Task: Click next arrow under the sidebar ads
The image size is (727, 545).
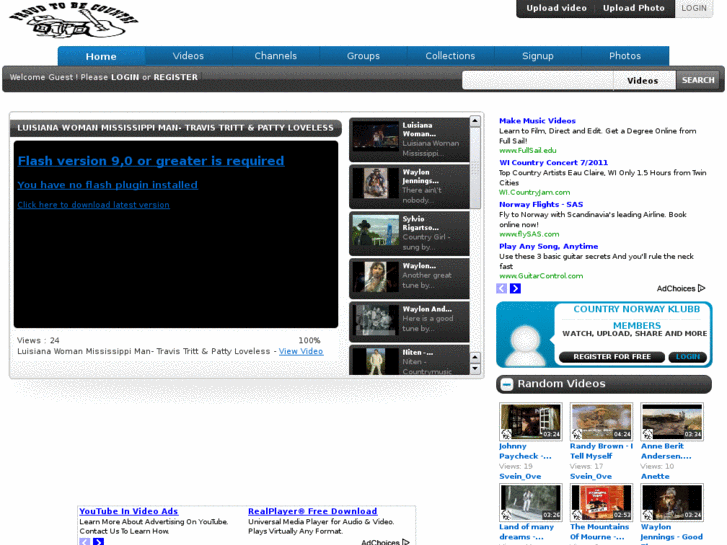Action: [x=515, y=289]
